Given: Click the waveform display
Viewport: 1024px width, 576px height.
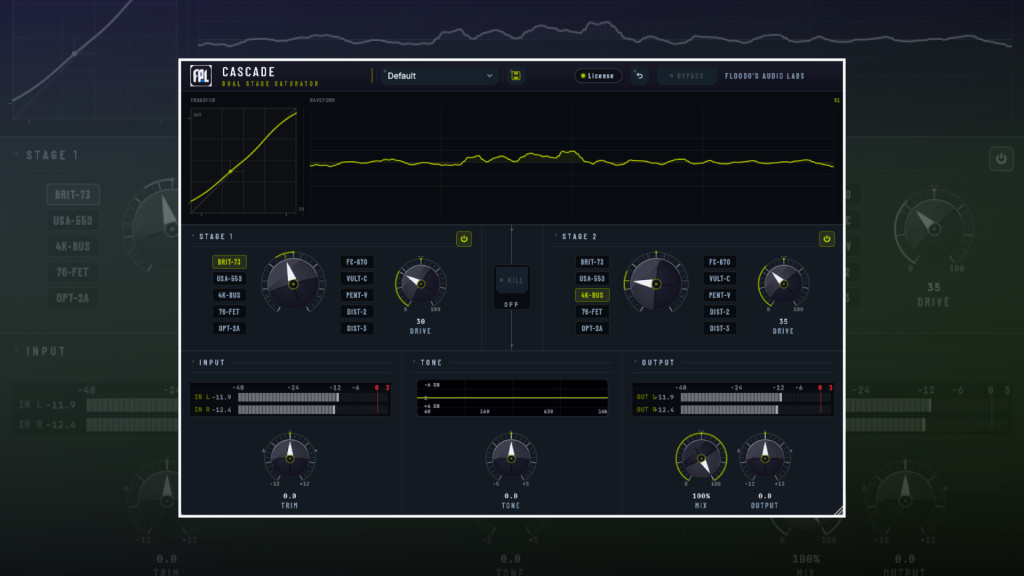Looking at the screenshot, I should pyautogui.click(x=572, y=161).
